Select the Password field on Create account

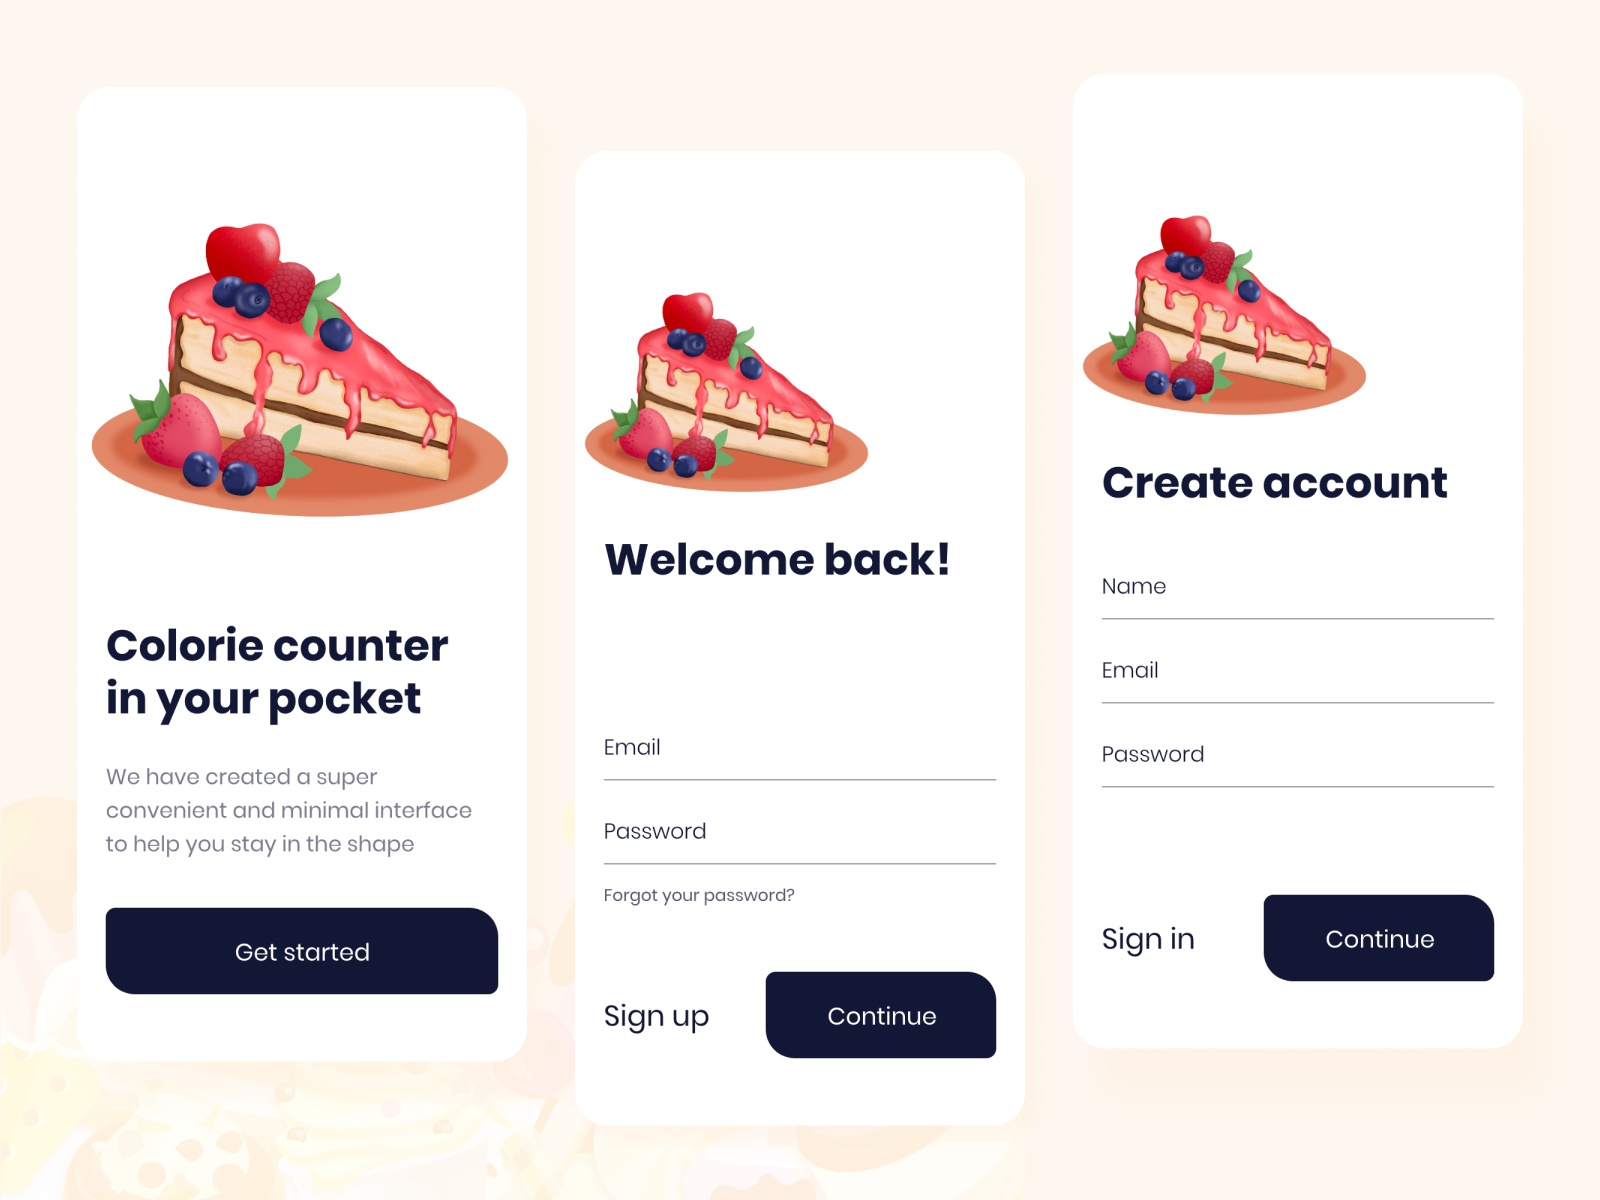point(1298,757)
